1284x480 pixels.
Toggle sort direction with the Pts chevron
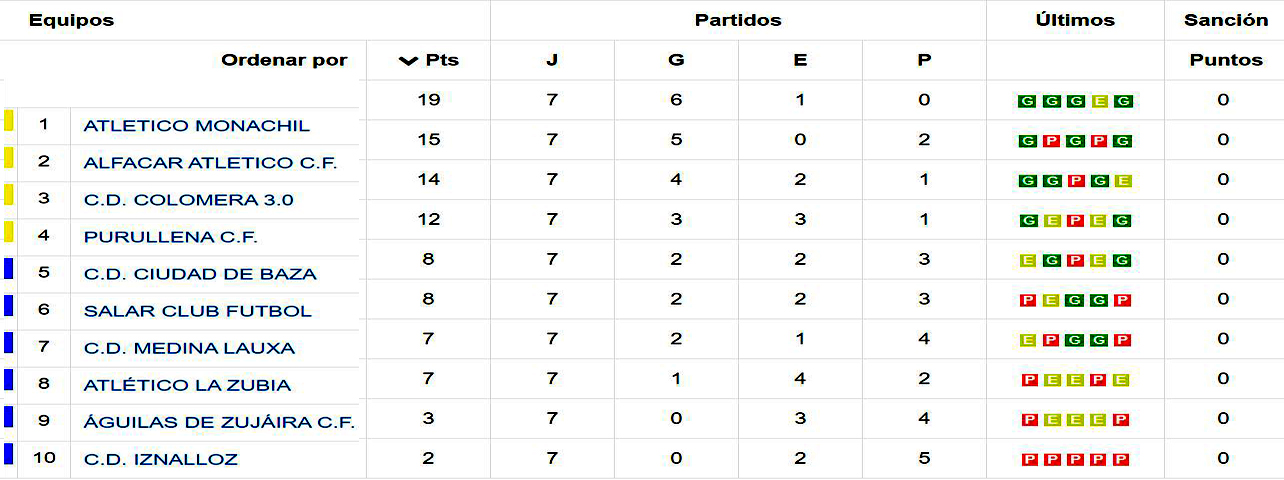[407, 61]
